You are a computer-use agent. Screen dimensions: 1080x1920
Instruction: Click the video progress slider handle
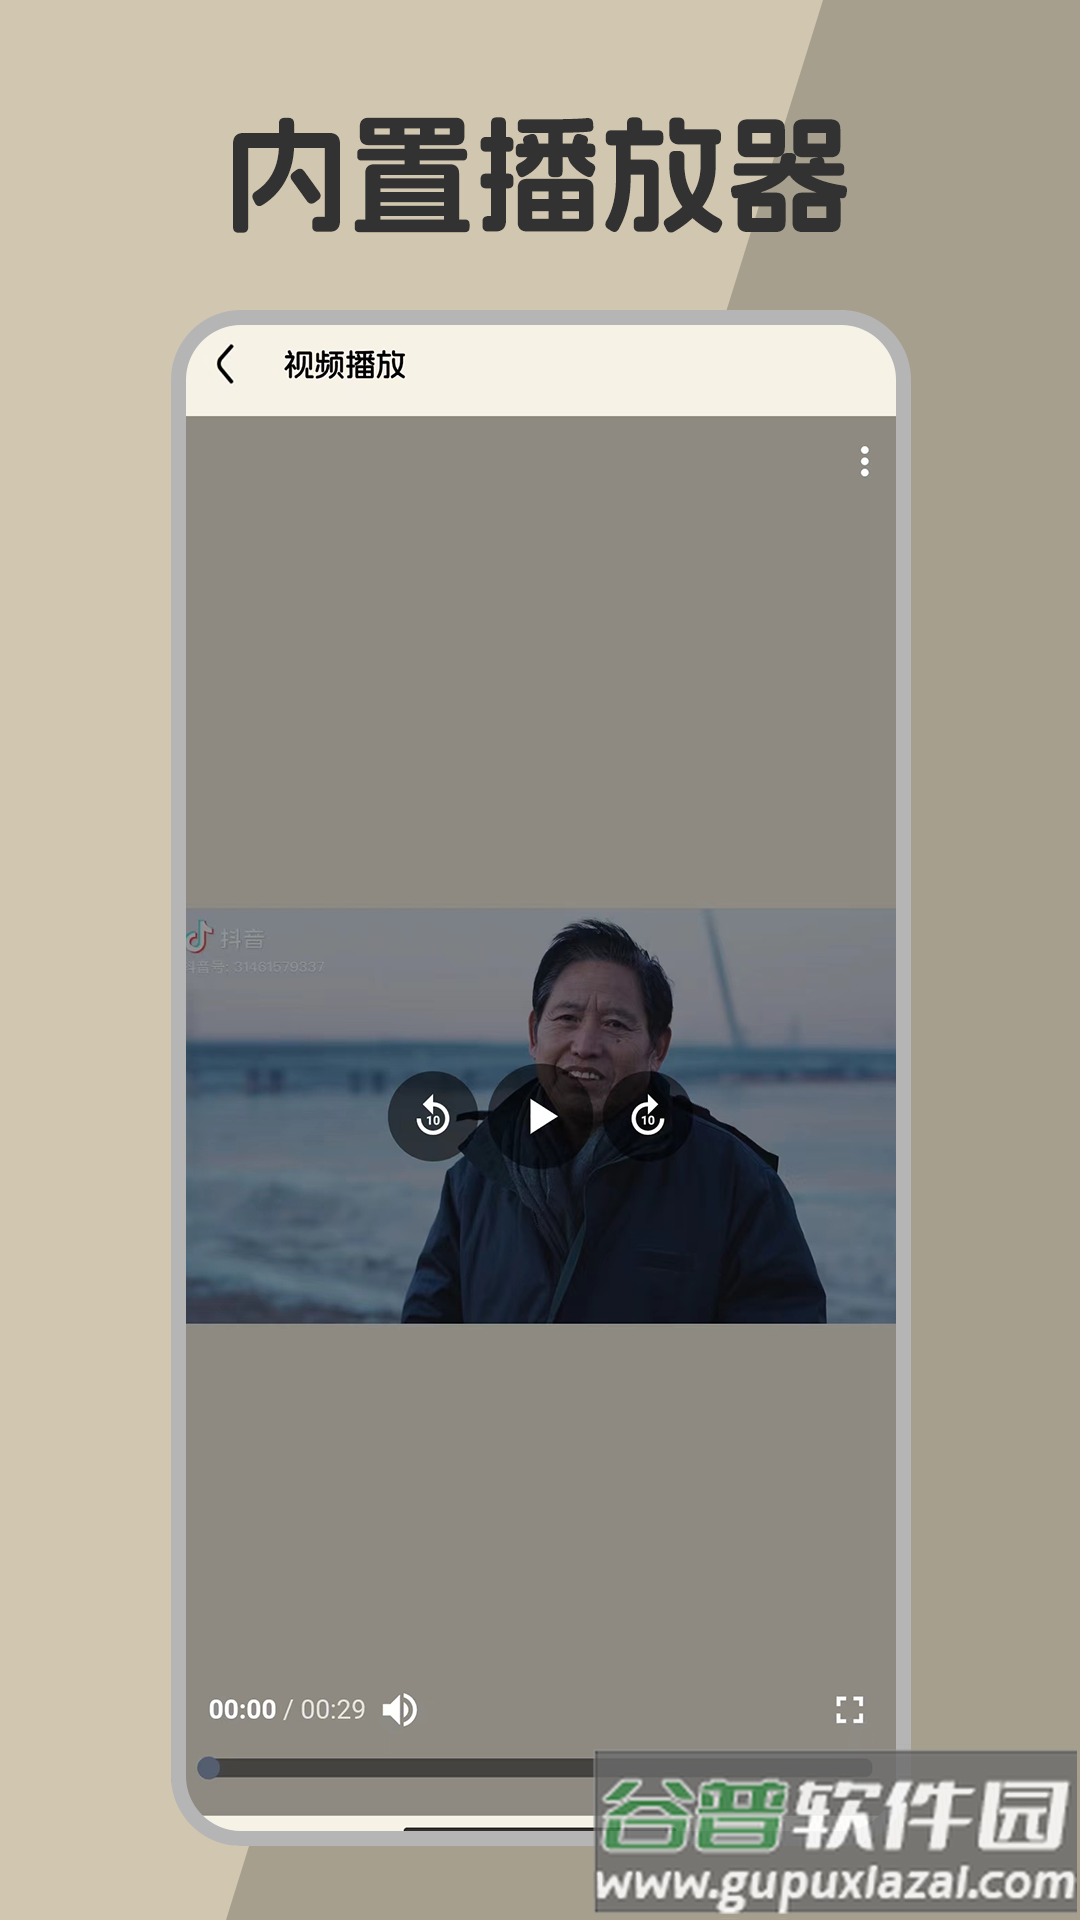209,1768
